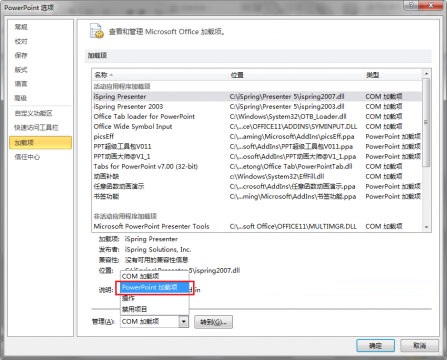The image size is (447, 360).
Task: Open the 语言 options category
Action: click(21, 84)
